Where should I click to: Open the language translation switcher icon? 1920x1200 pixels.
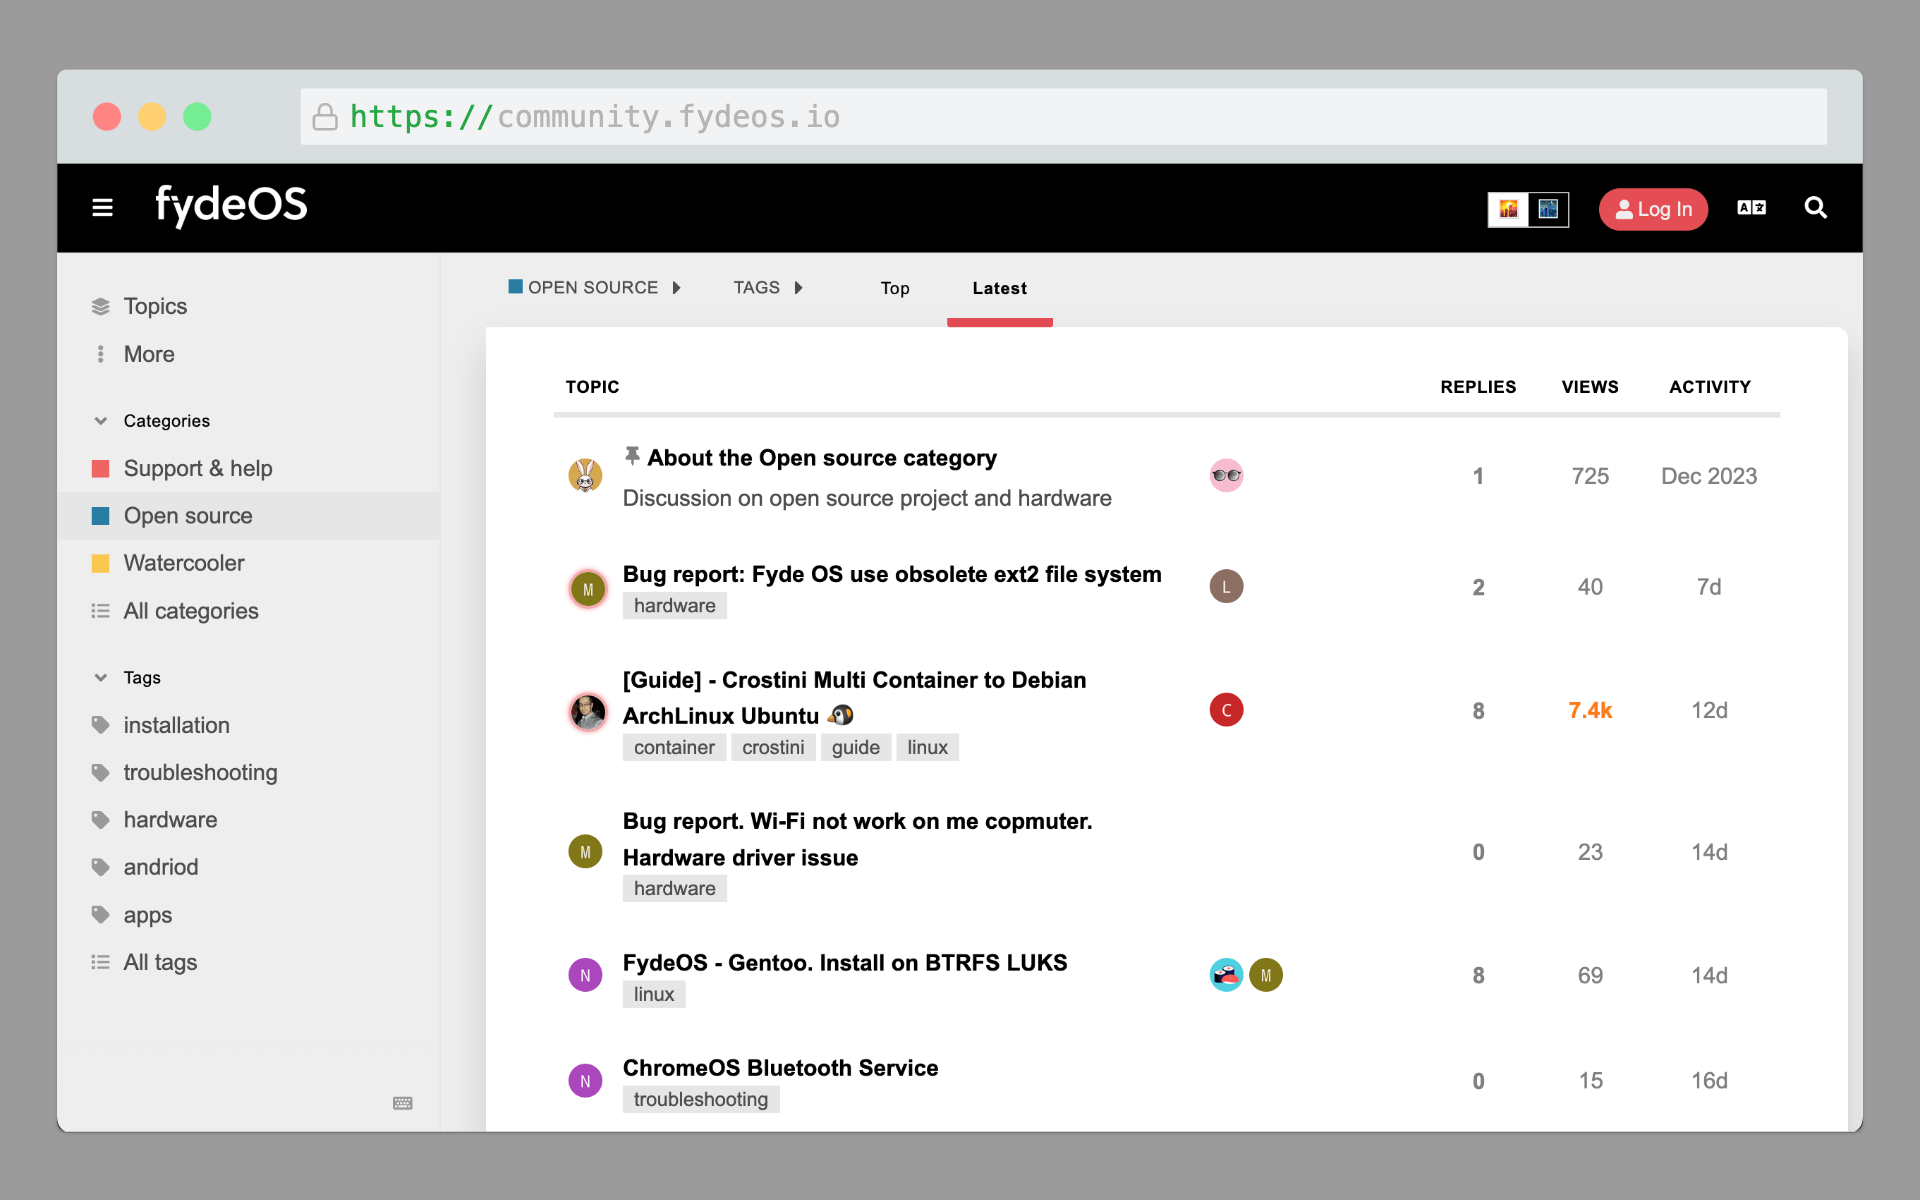(1751, 208)
